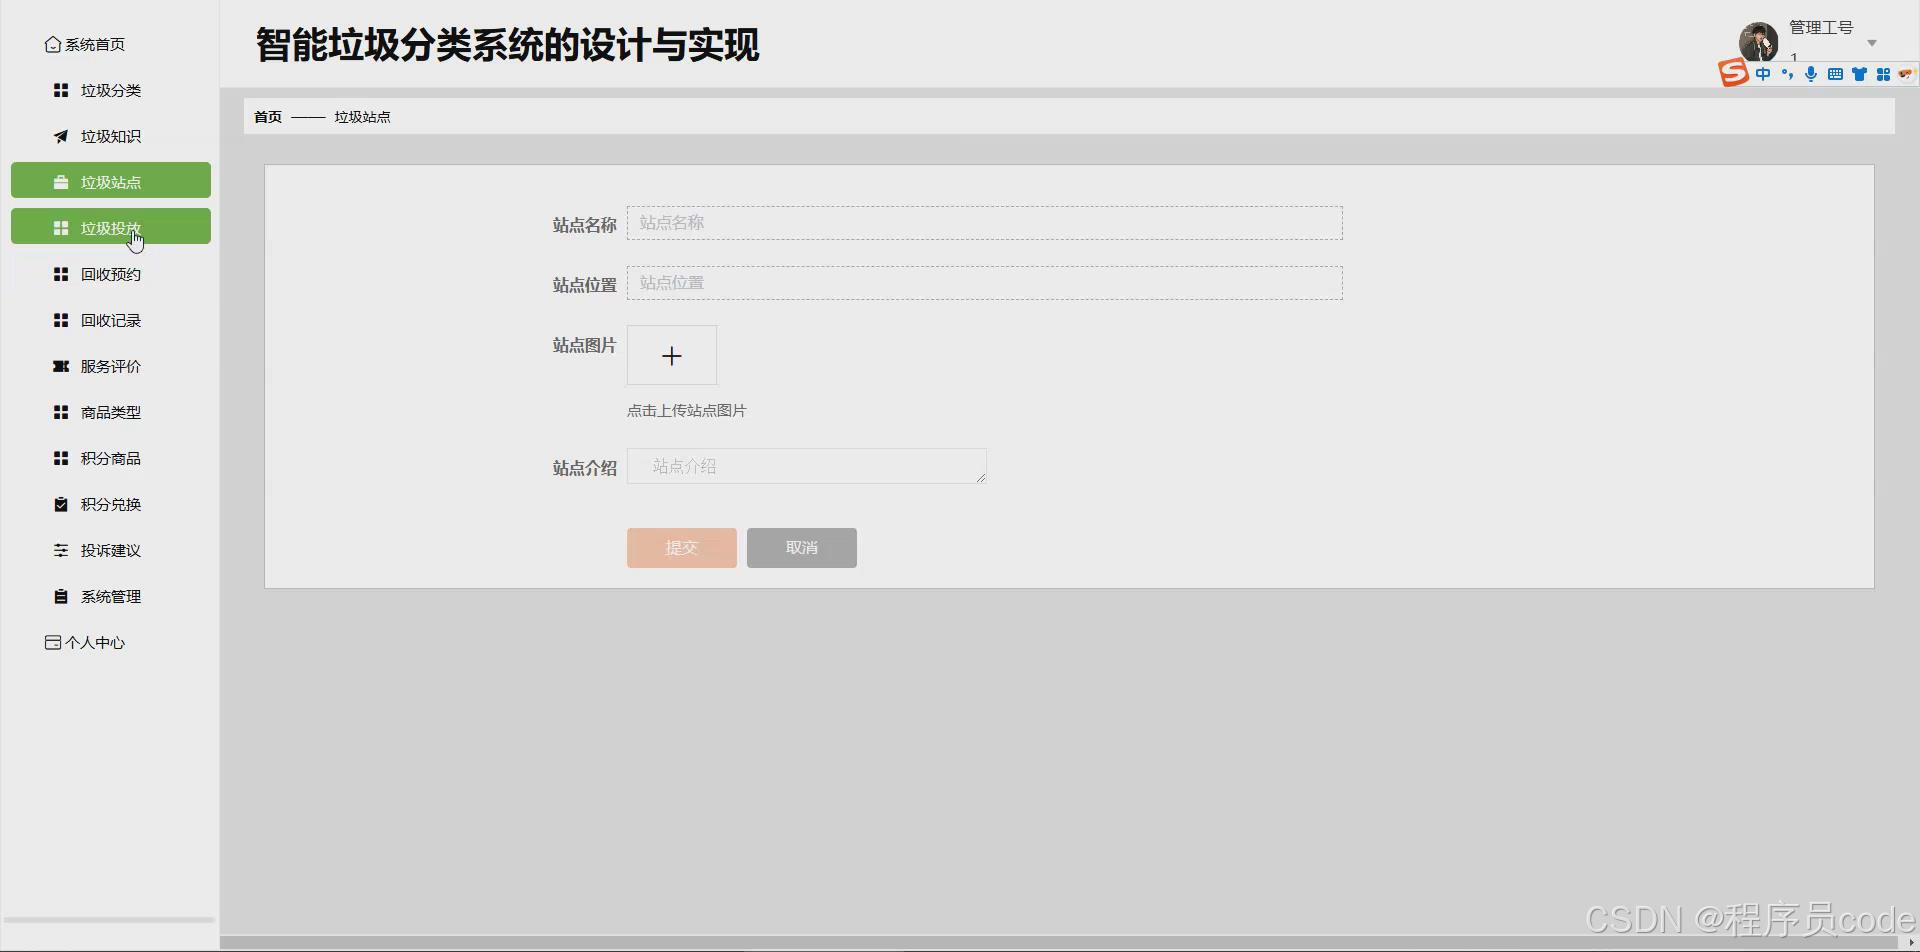Toggle Sogou punctuation mode
Screen dimensions: 1920x952
pos(1788,73)
